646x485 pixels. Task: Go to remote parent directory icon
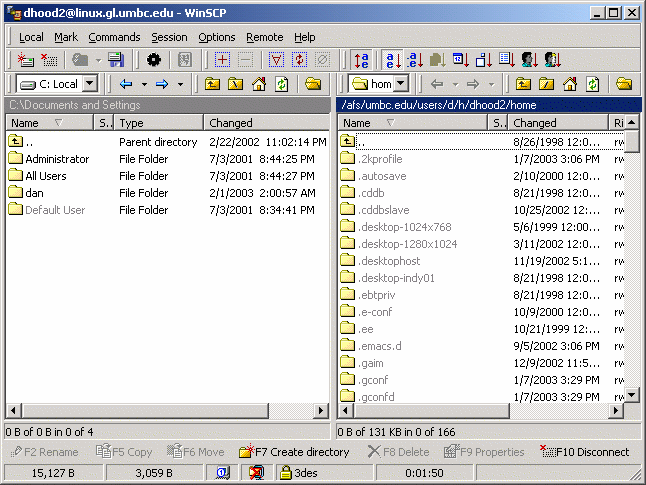tap(523, 84)
